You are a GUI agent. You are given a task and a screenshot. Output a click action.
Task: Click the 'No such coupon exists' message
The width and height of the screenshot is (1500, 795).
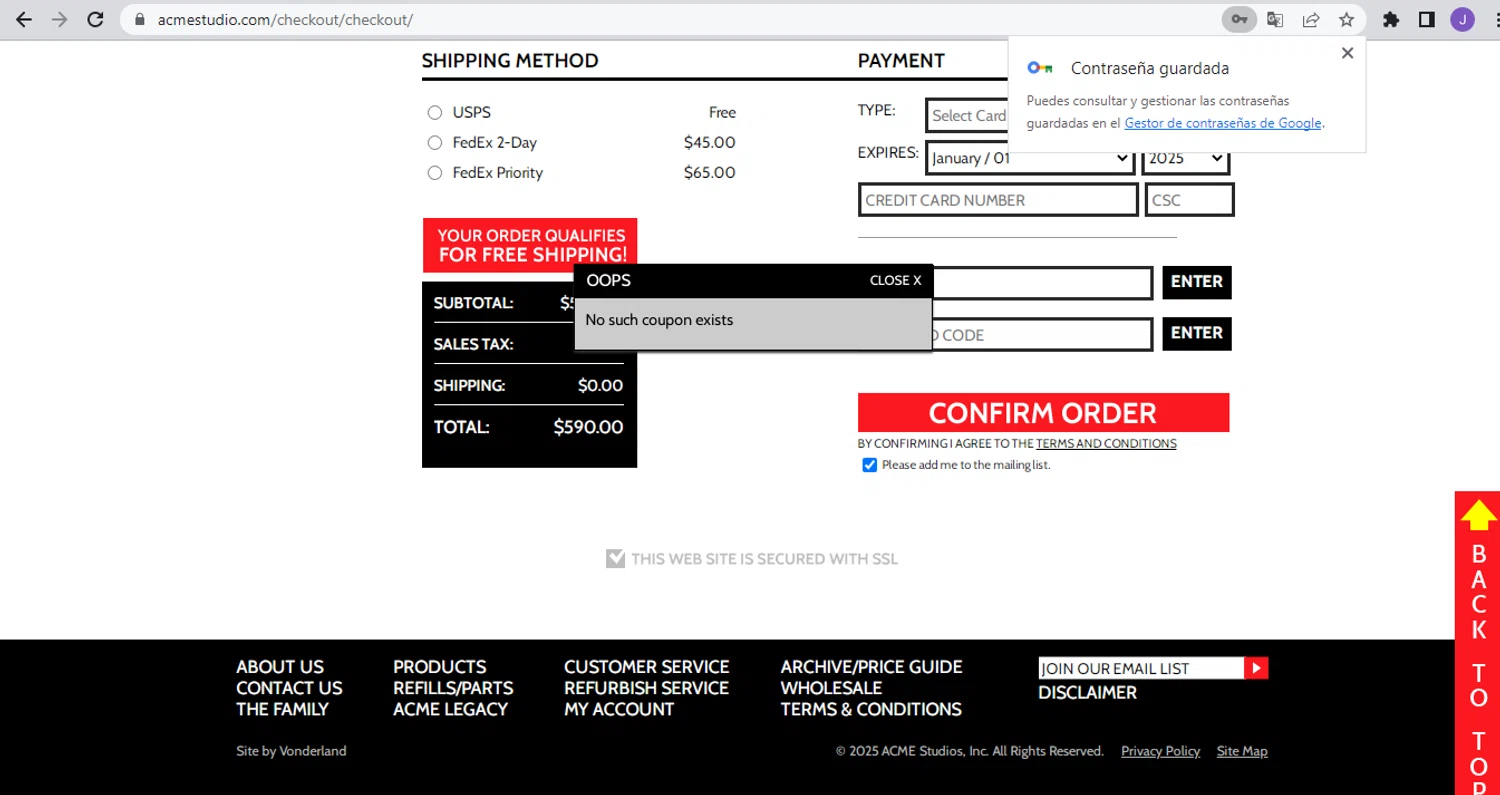pos(659,320)
